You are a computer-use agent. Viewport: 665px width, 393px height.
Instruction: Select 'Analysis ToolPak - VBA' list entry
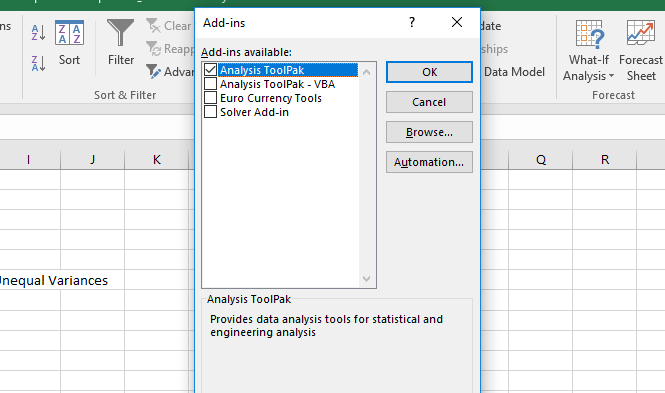tap(277, 84)
